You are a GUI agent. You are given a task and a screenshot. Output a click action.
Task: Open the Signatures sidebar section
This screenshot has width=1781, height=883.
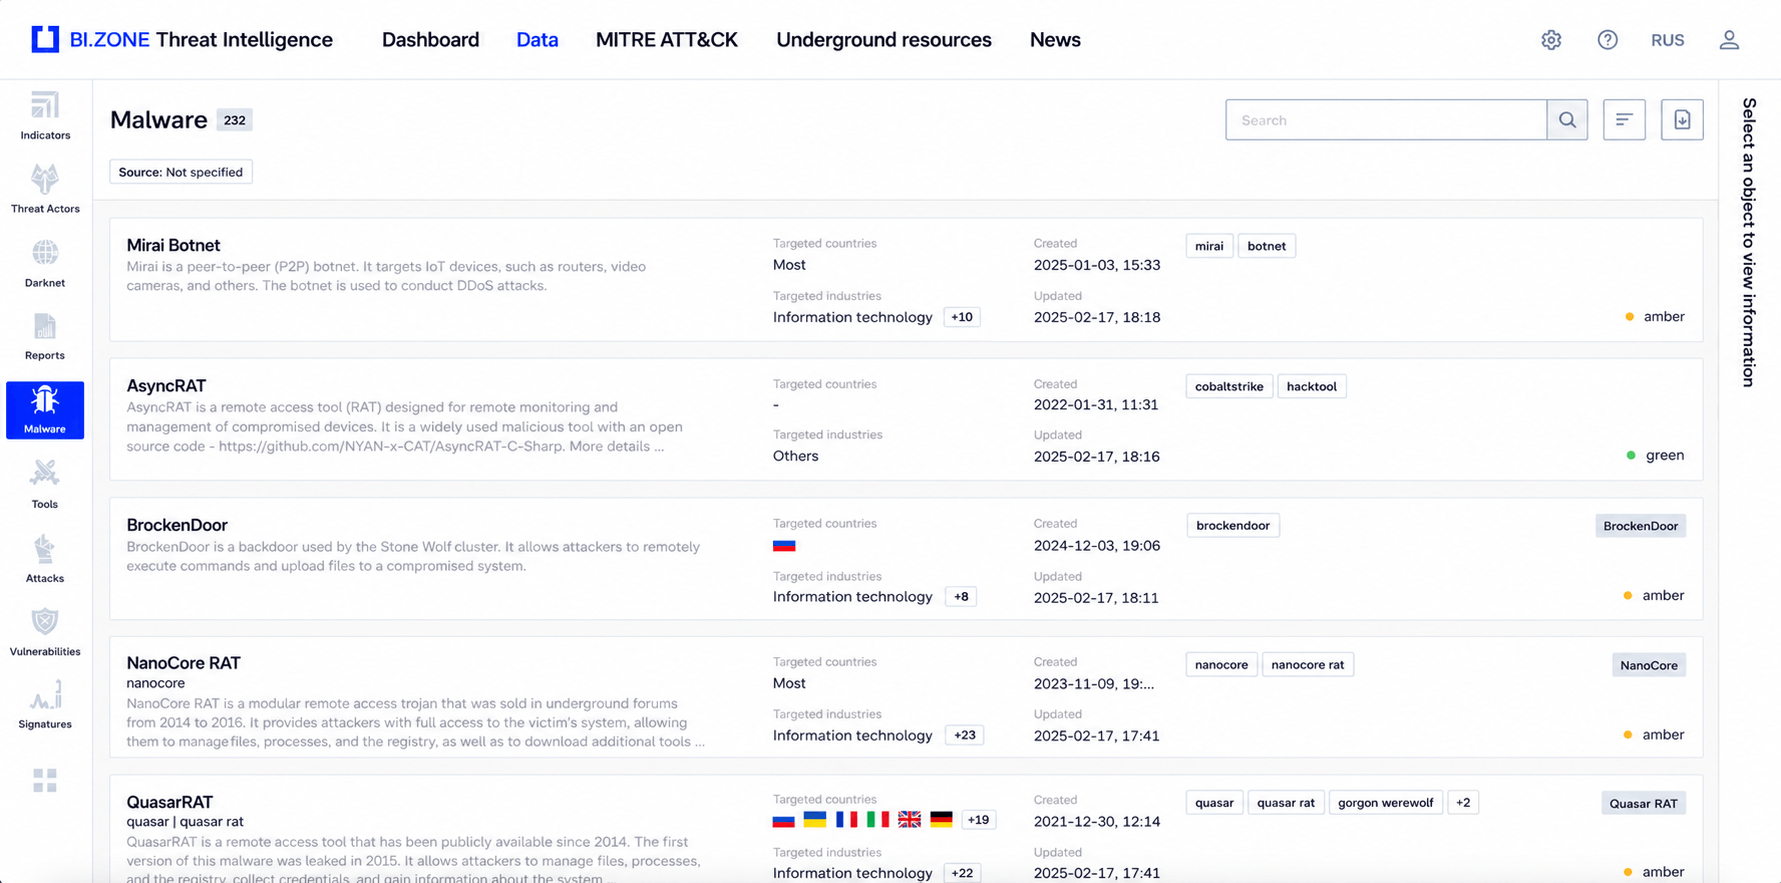45,705
